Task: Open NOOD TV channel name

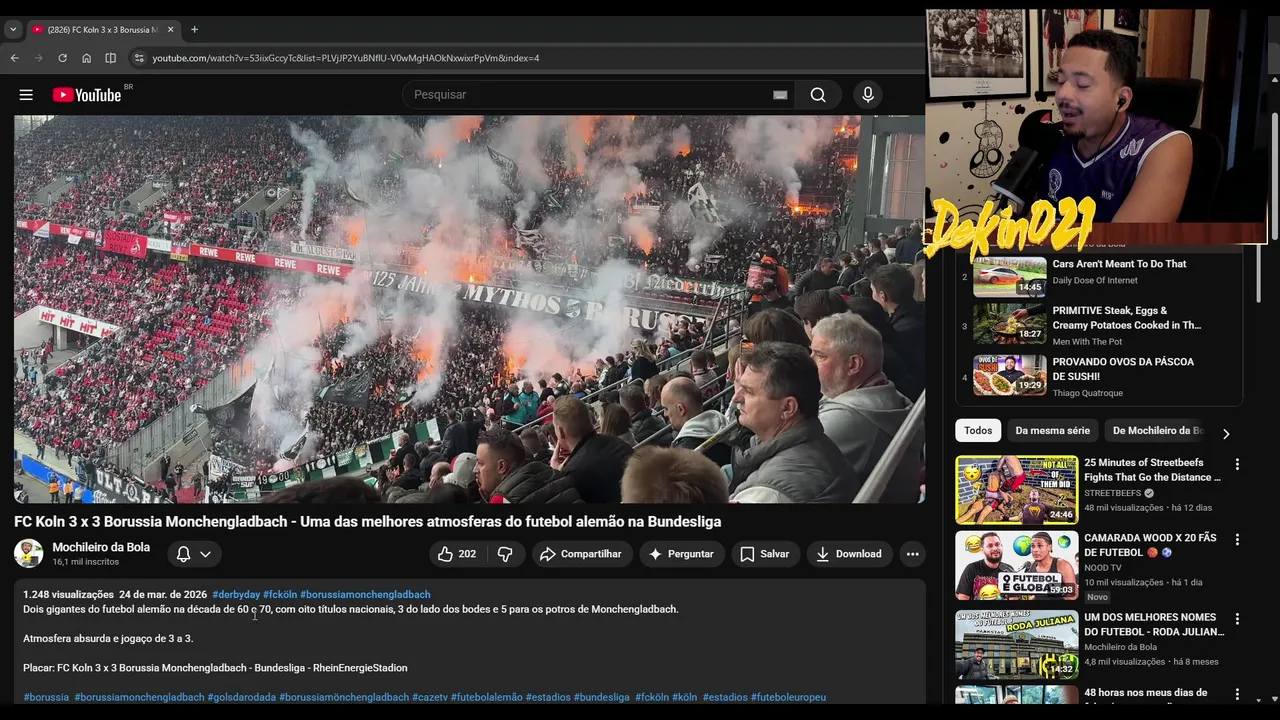Action: point(1102,568)
